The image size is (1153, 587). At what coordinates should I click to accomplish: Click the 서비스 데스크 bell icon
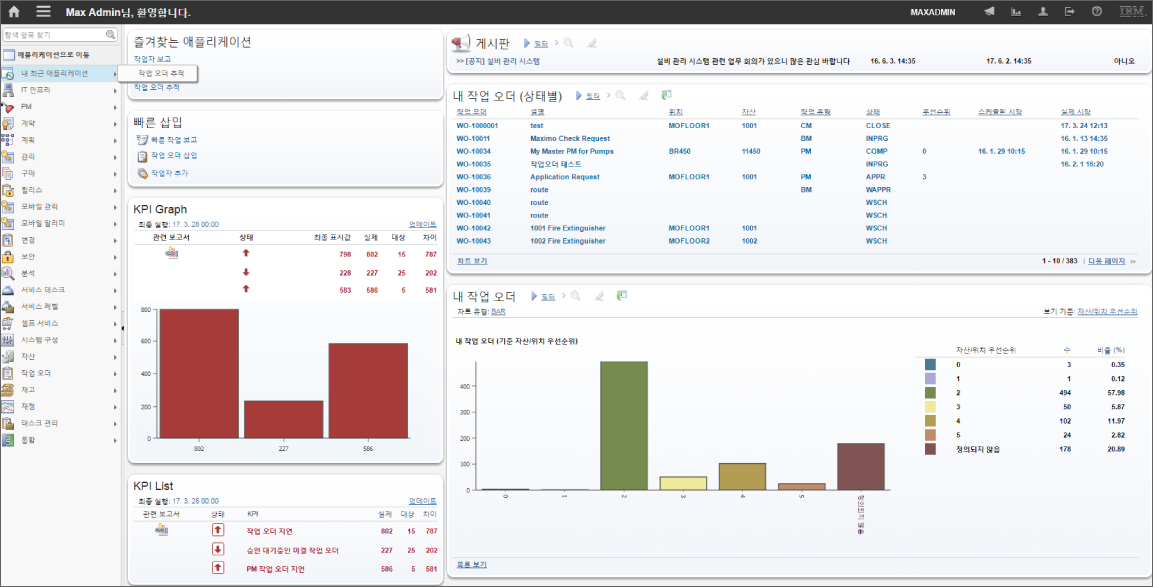[x=8, y=290]
